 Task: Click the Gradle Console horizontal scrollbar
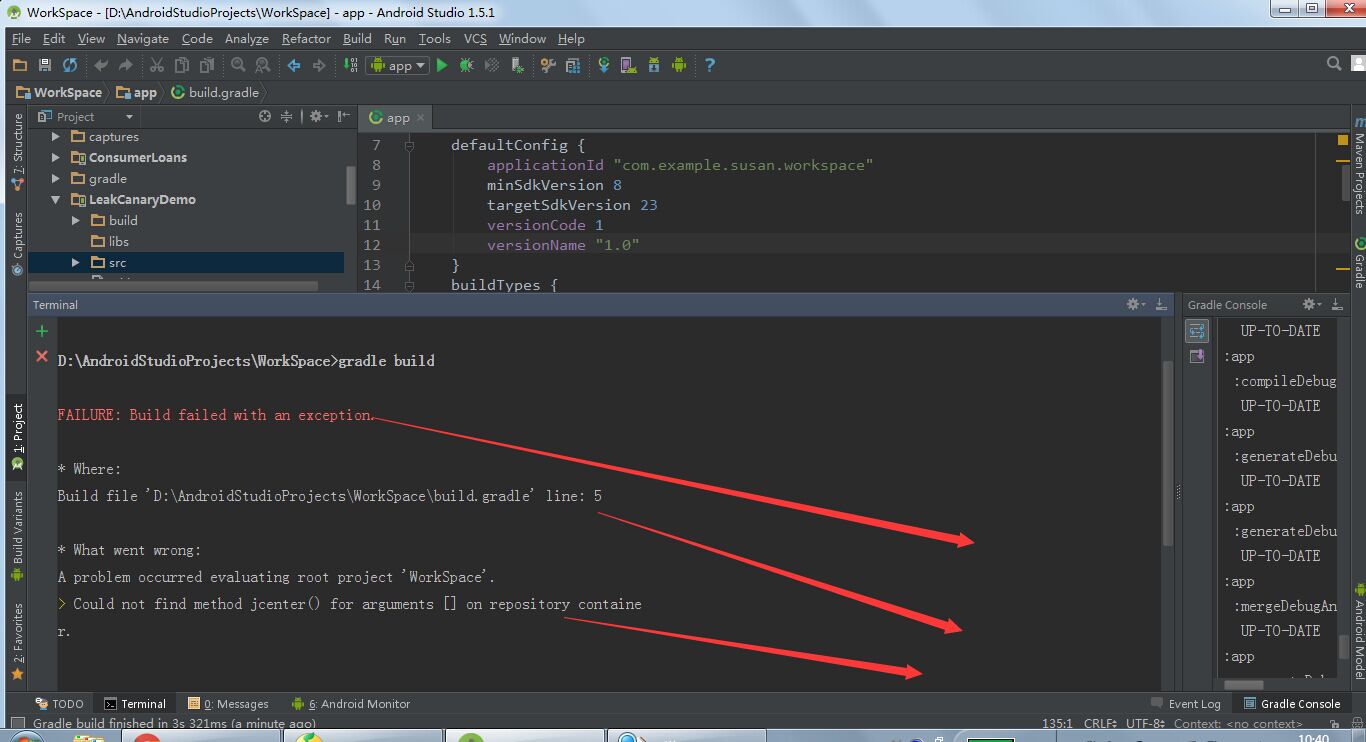point(1242,686)
